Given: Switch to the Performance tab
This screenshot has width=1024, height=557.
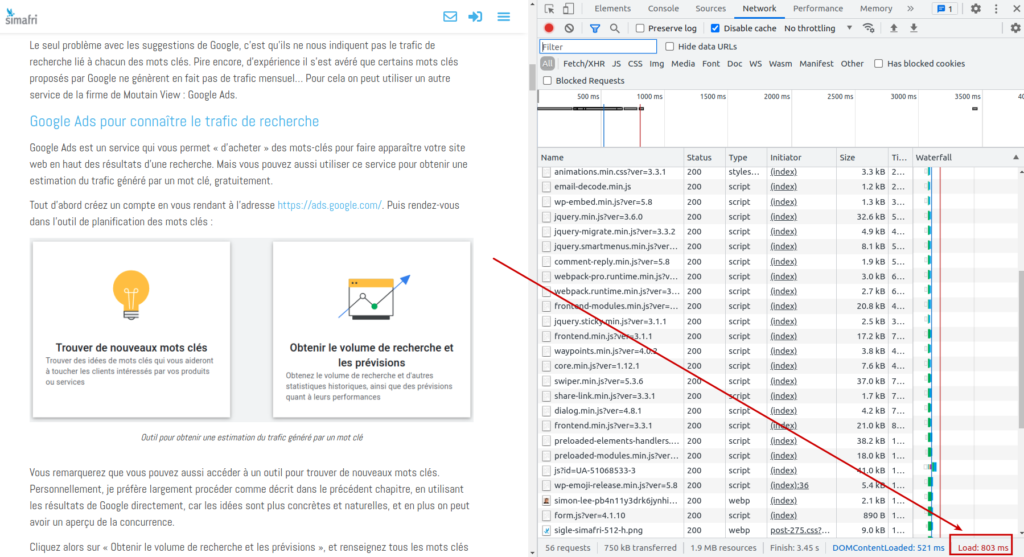Looking at the screenshot, I should tap(817, 9).
